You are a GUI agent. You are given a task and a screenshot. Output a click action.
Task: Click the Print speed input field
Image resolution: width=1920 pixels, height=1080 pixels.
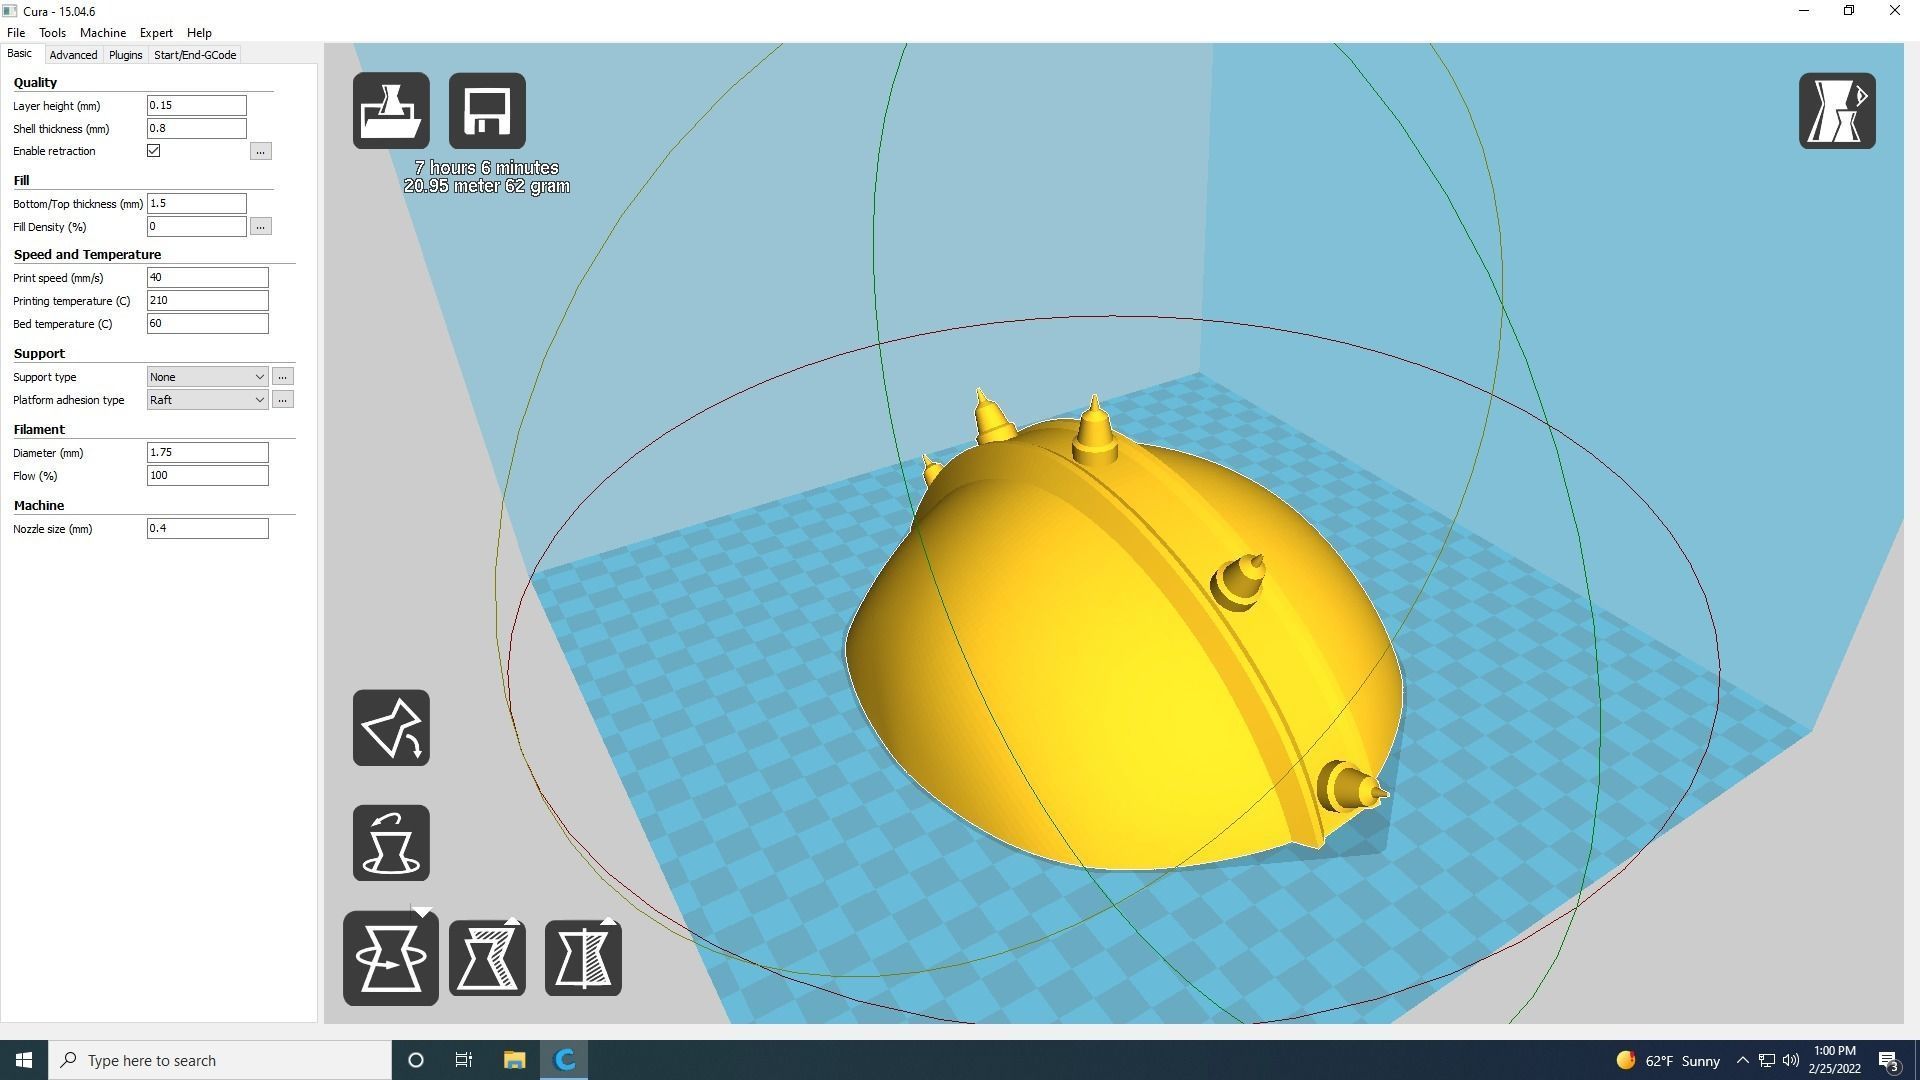click(208, 278)
